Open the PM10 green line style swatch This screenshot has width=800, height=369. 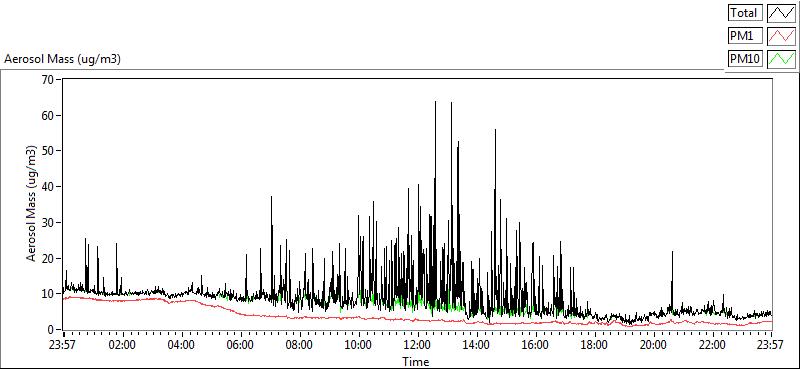(x=782, y=59)
